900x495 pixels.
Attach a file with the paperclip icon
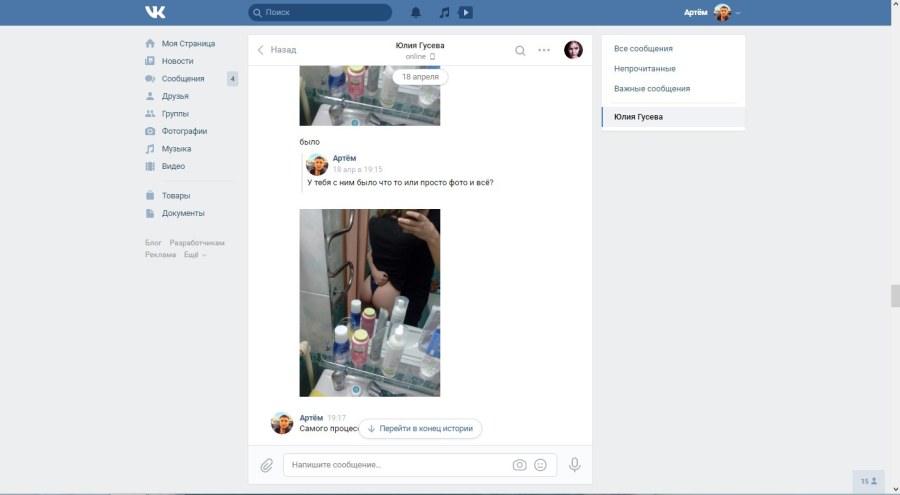click(267, 465)
